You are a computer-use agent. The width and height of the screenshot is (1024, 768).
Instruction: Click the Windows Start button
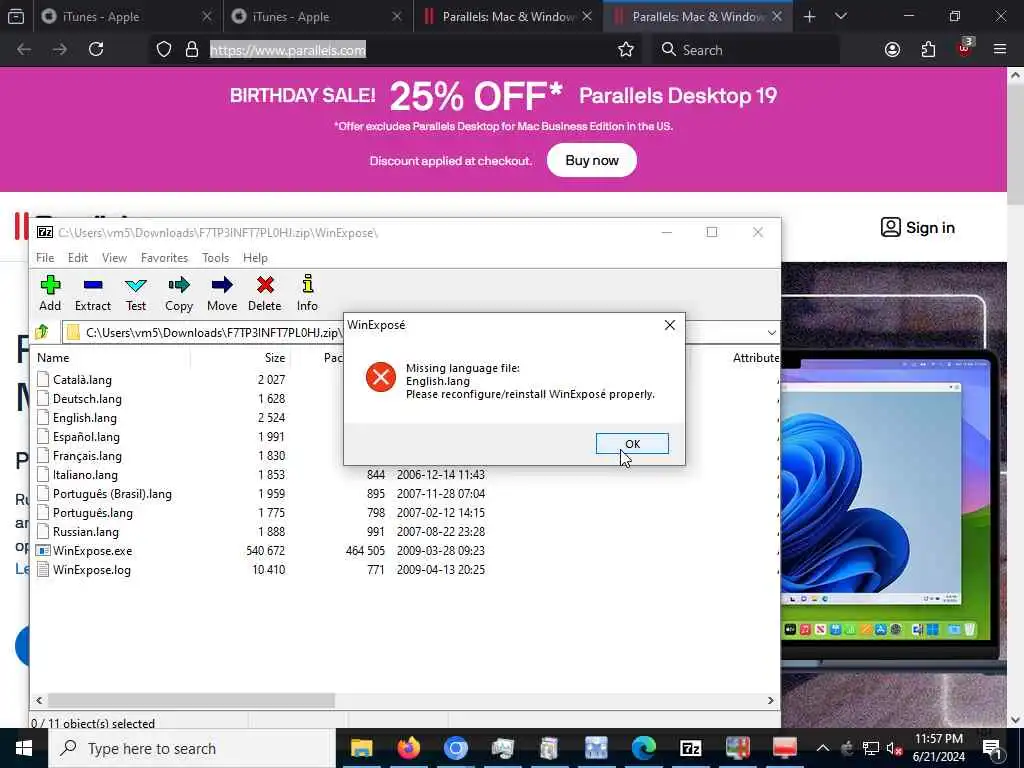click(x=24, y=748)
